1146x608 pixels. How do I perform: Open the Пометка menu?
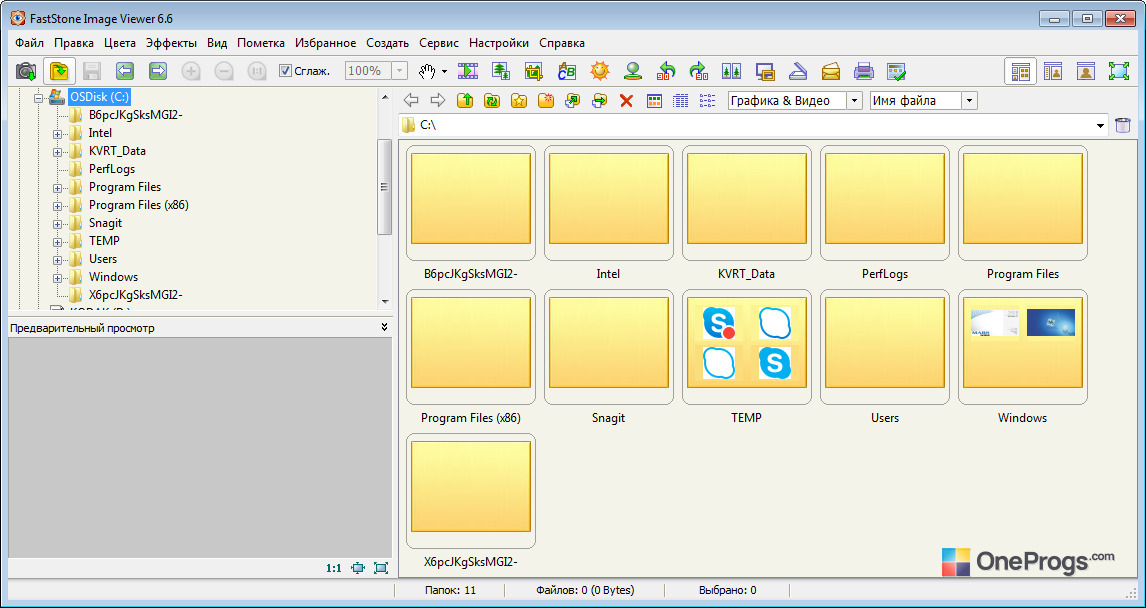click(260, 43)
